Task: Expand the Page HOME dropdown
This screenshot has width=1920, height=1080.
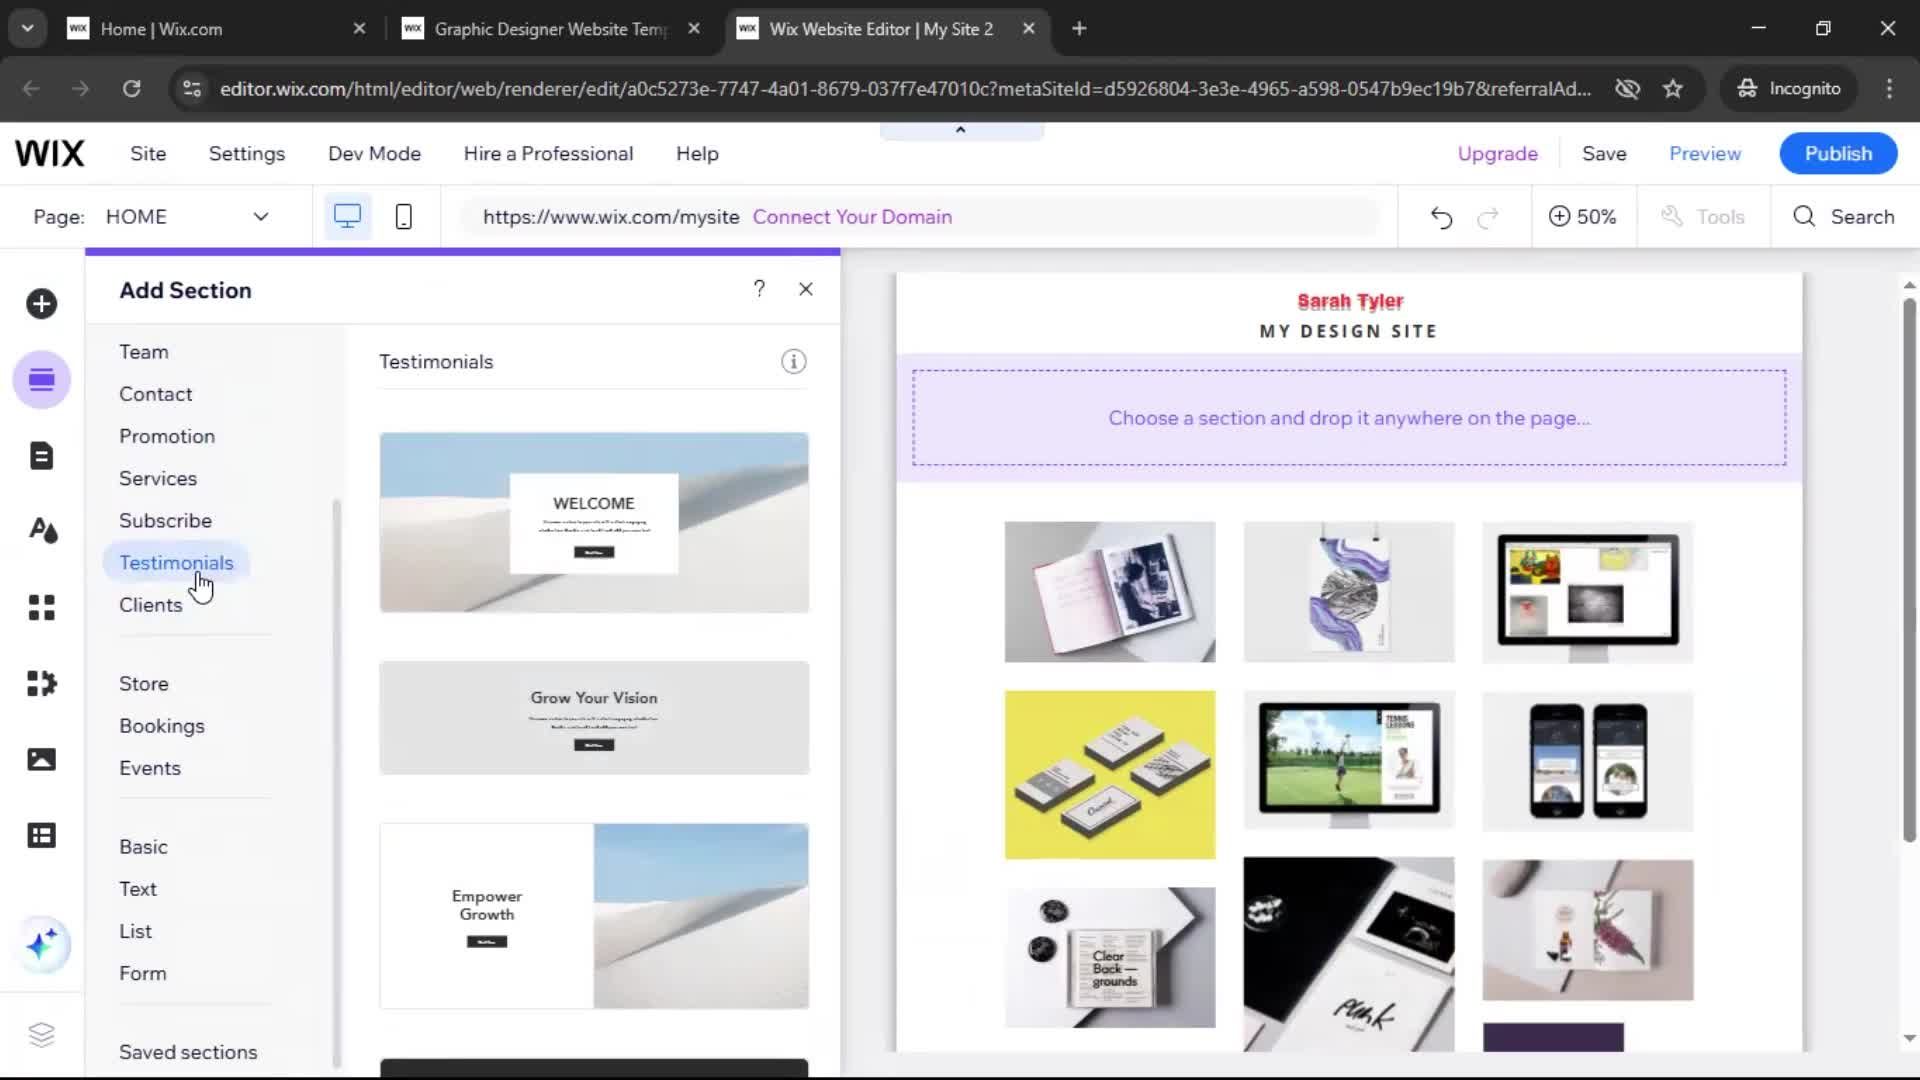Action: pyautogui.click(x=188, y=217)
